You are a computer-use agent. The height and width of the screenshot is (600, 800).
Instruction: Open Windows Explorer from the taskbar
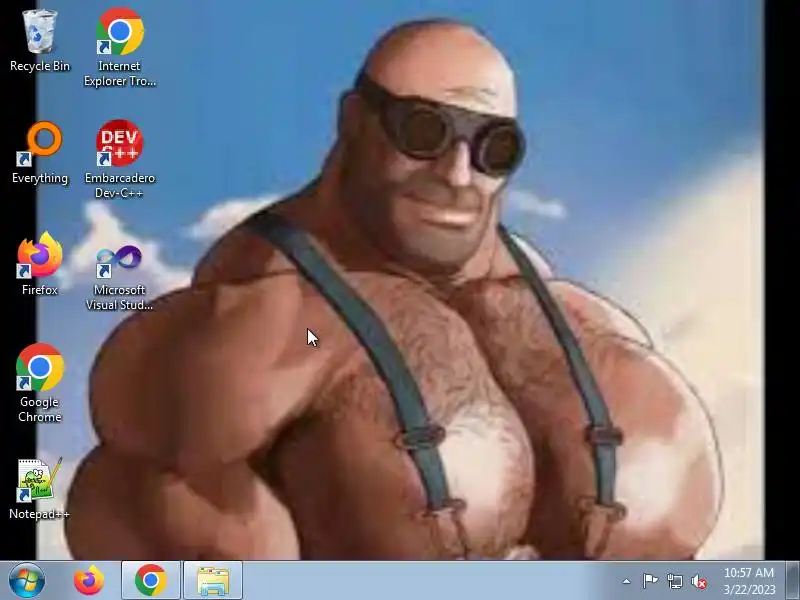(x=213, y=581)
